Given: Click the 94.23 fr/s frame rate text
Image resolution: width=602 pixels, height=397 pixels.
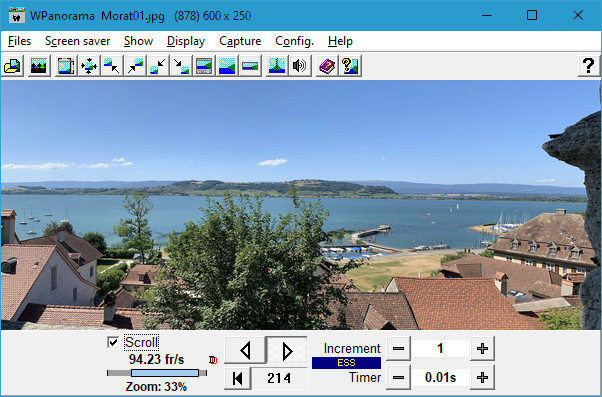Looking at the screenshot, I should tap(156, 360).
